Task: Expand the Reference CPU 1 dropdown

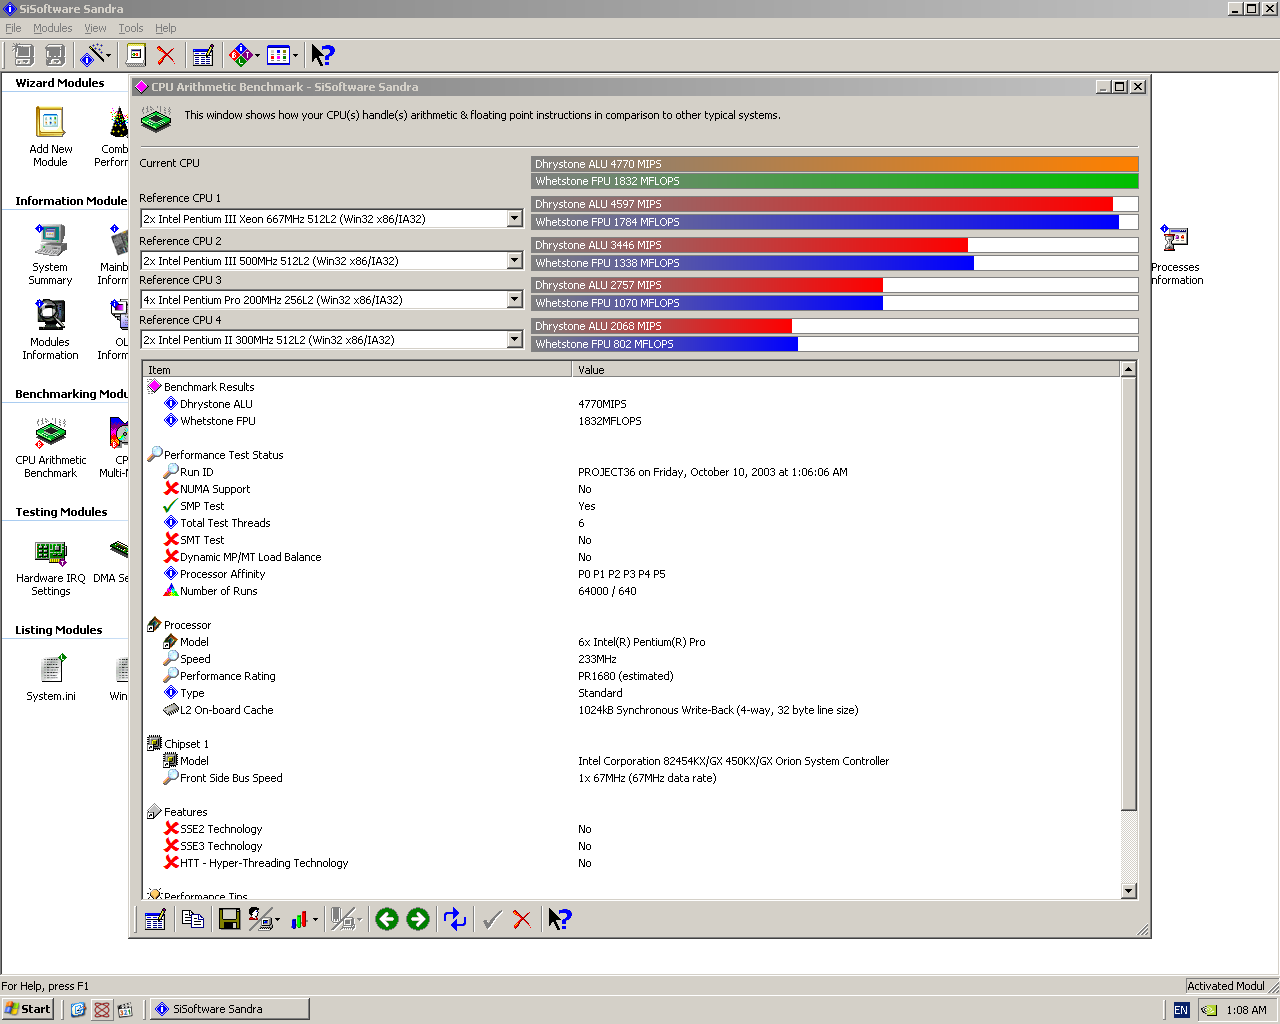Action: (514, 219)
